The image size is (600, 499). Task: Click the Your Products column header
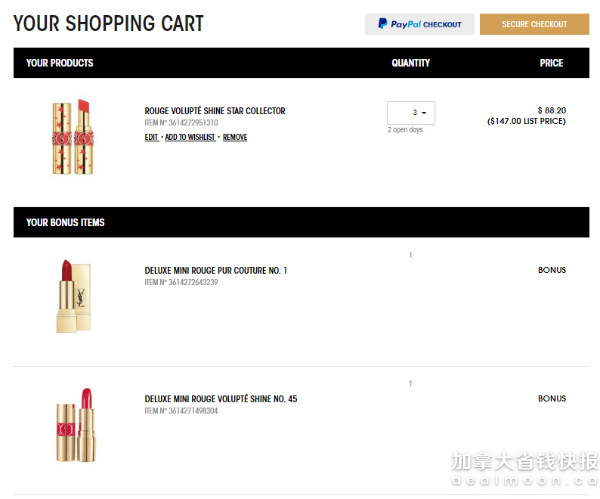click(x=60, y=63)
